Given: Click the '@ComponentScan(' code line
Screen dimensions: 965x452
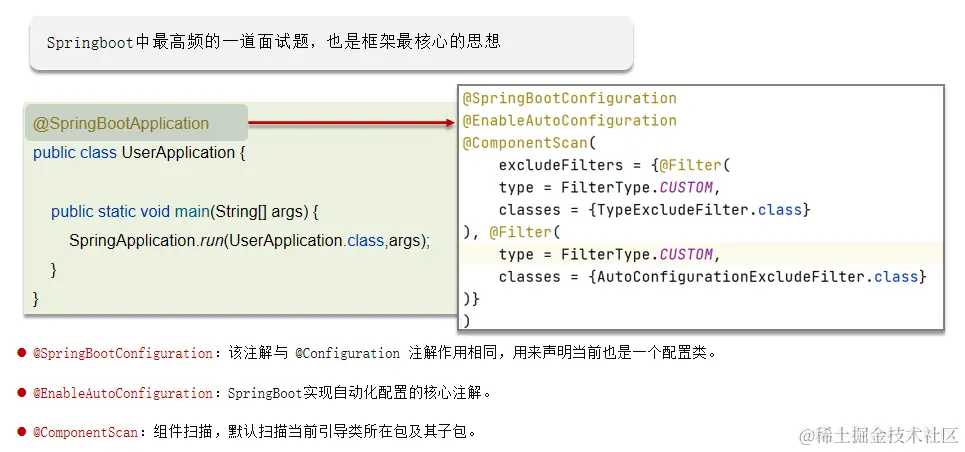Looking at the screenshot, I should 530,143.
